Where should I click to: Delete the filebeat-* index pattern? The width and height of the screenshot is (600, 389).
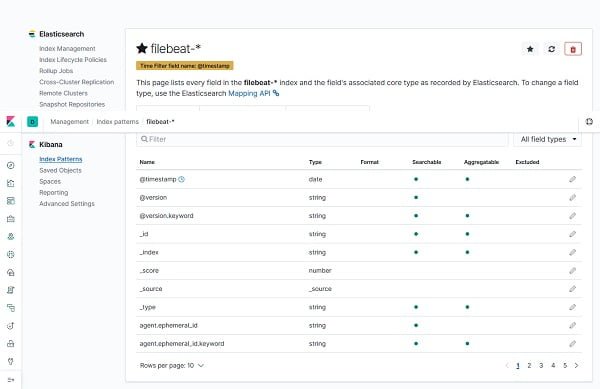(573, 49)
